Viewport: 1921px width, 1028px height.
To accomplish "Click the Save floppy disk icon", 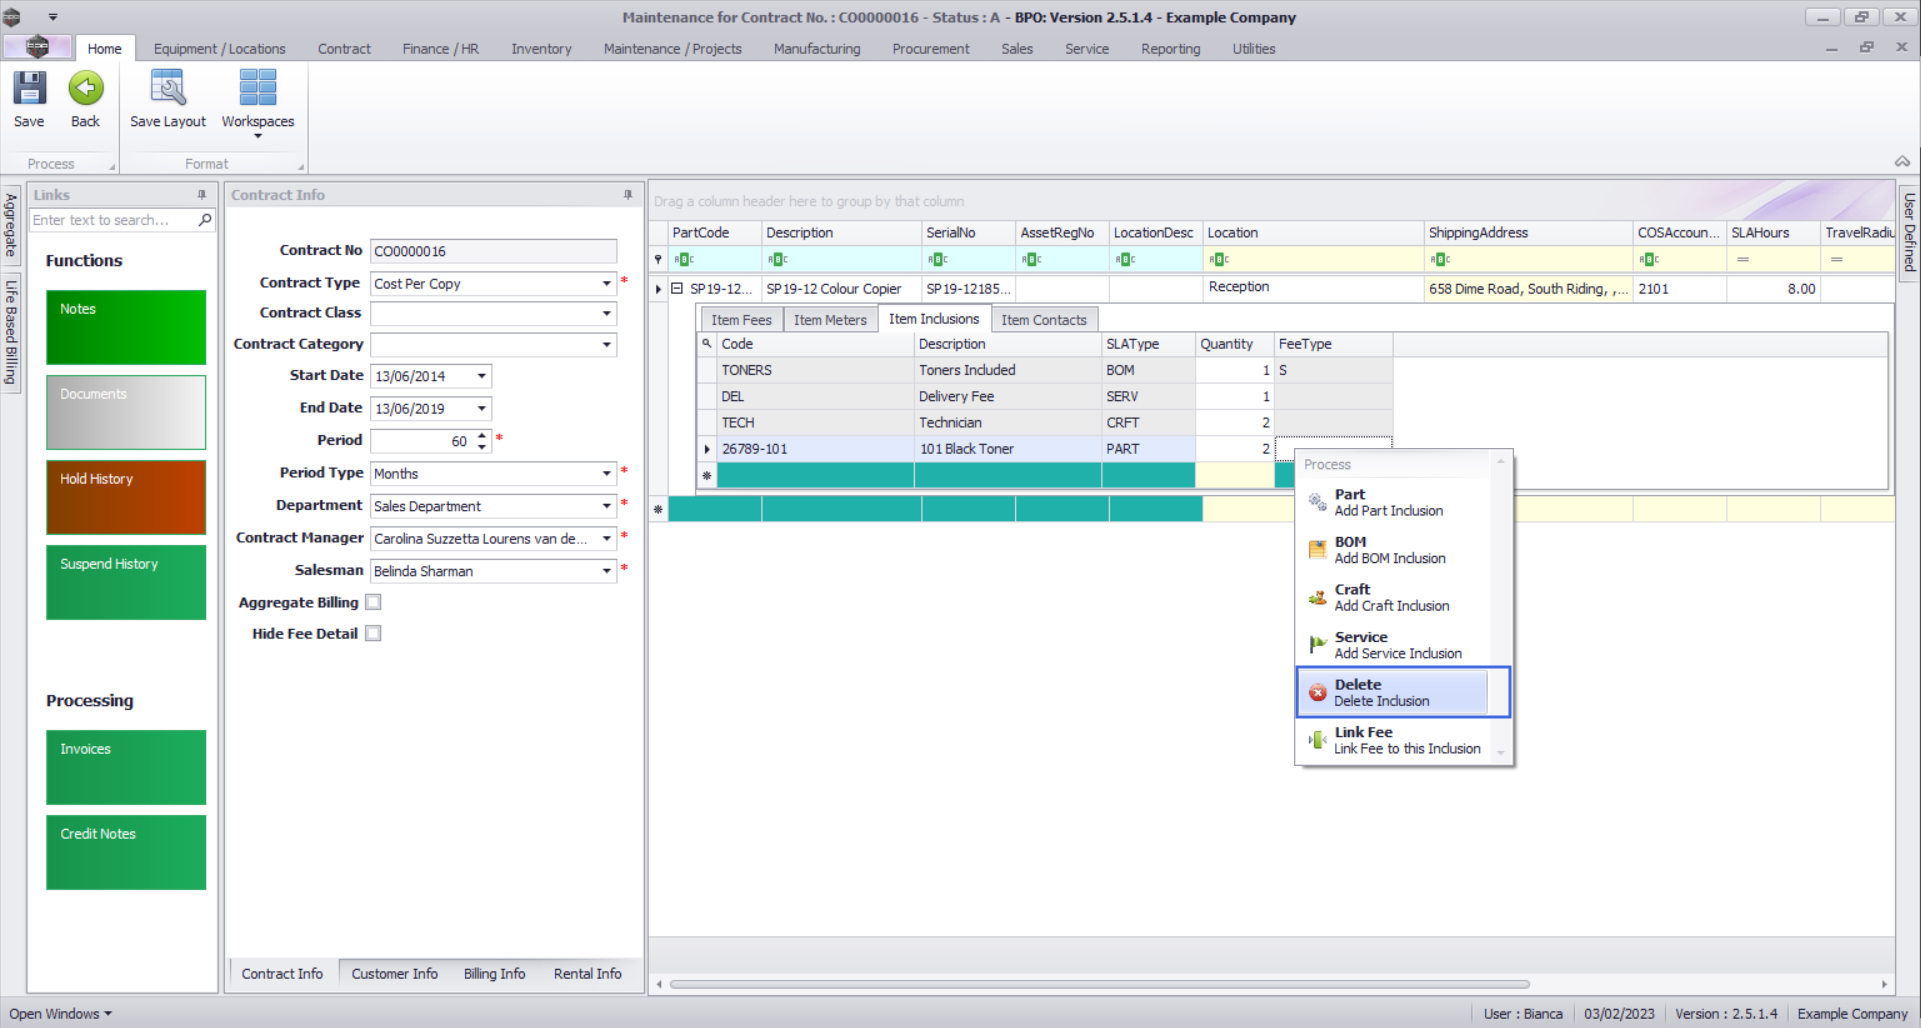I will [29, 89].
